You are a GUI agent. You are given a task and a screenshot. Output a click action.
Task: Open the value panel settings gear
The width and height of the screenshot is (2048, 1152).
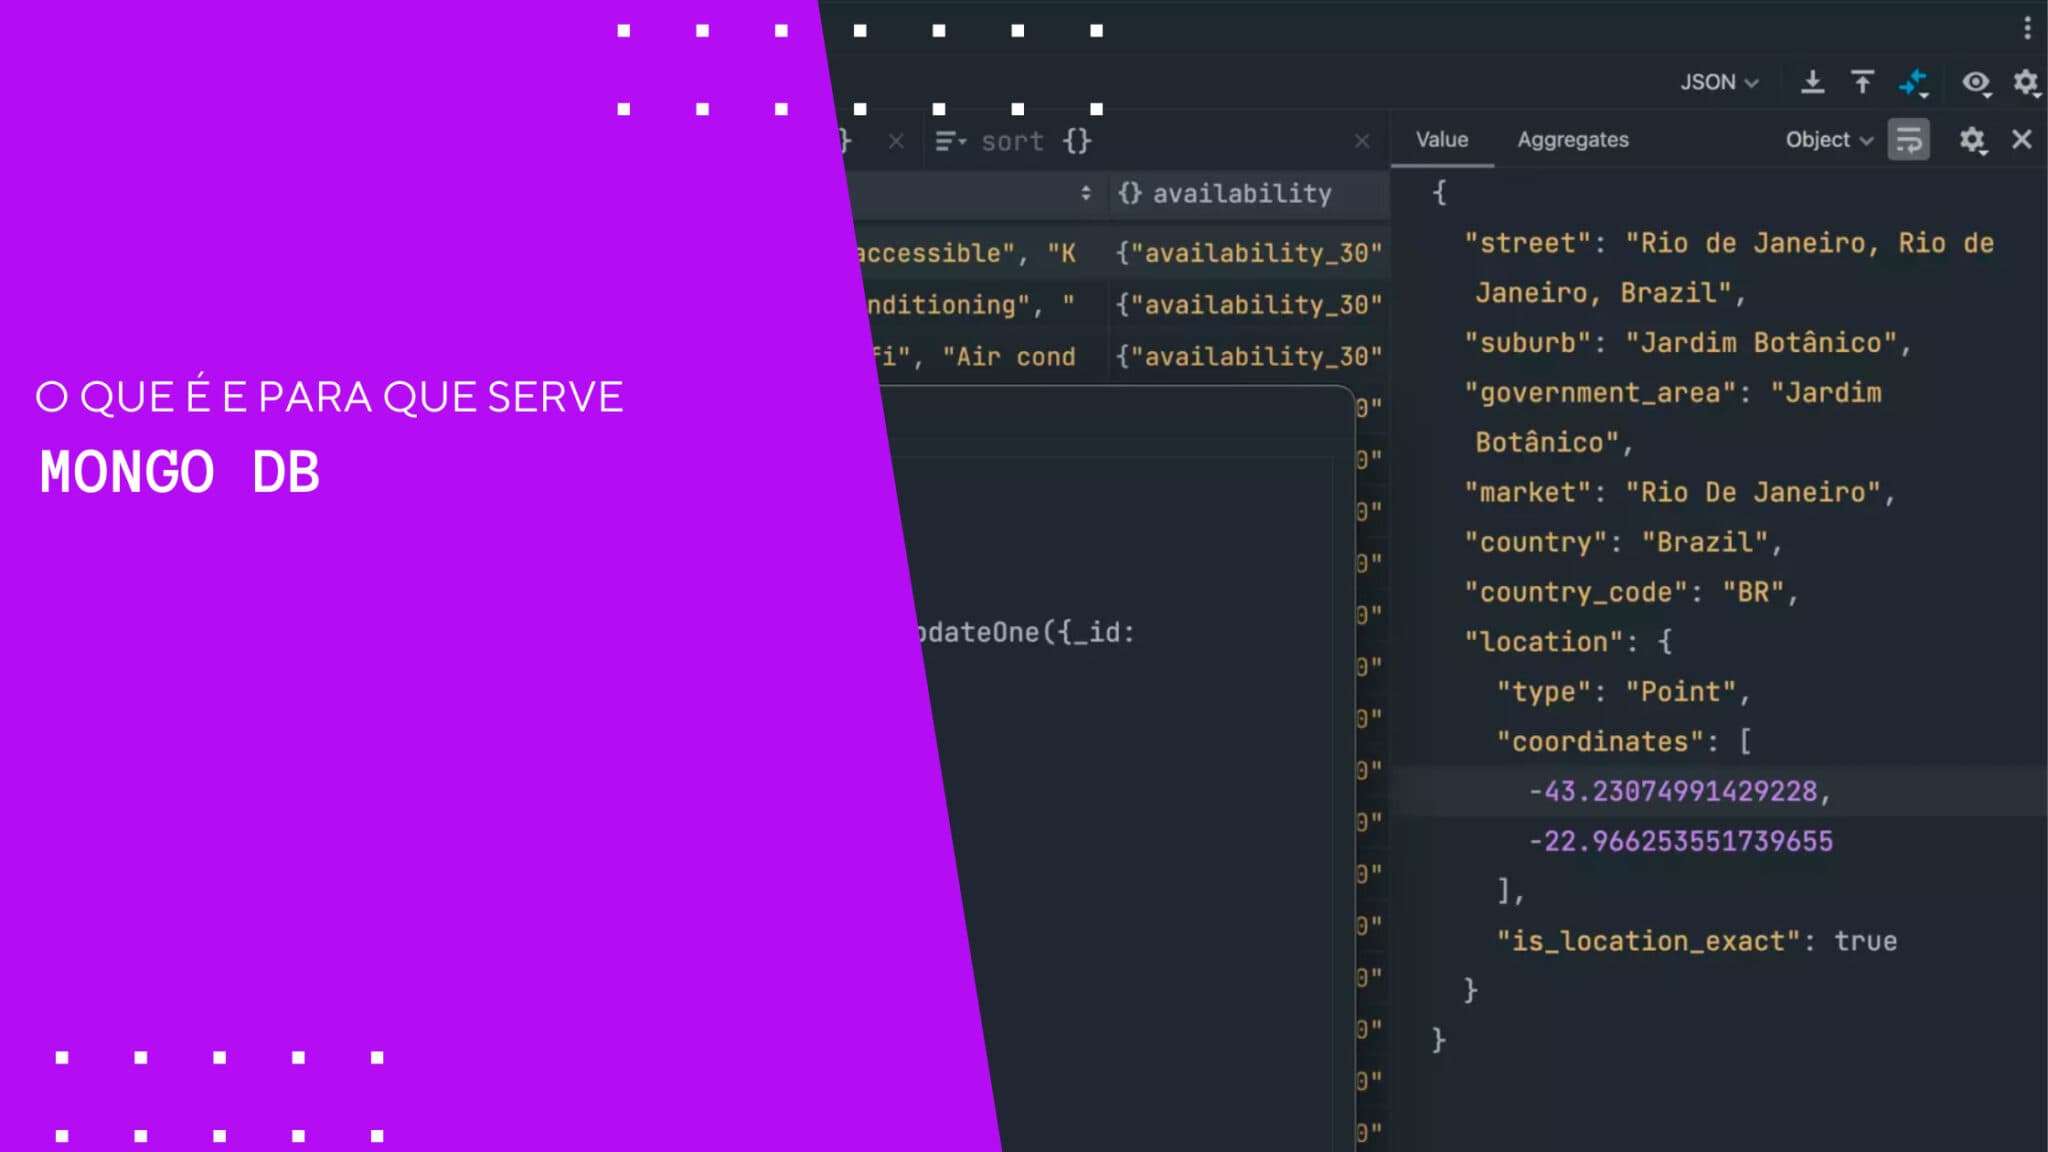coord(1972,140)
